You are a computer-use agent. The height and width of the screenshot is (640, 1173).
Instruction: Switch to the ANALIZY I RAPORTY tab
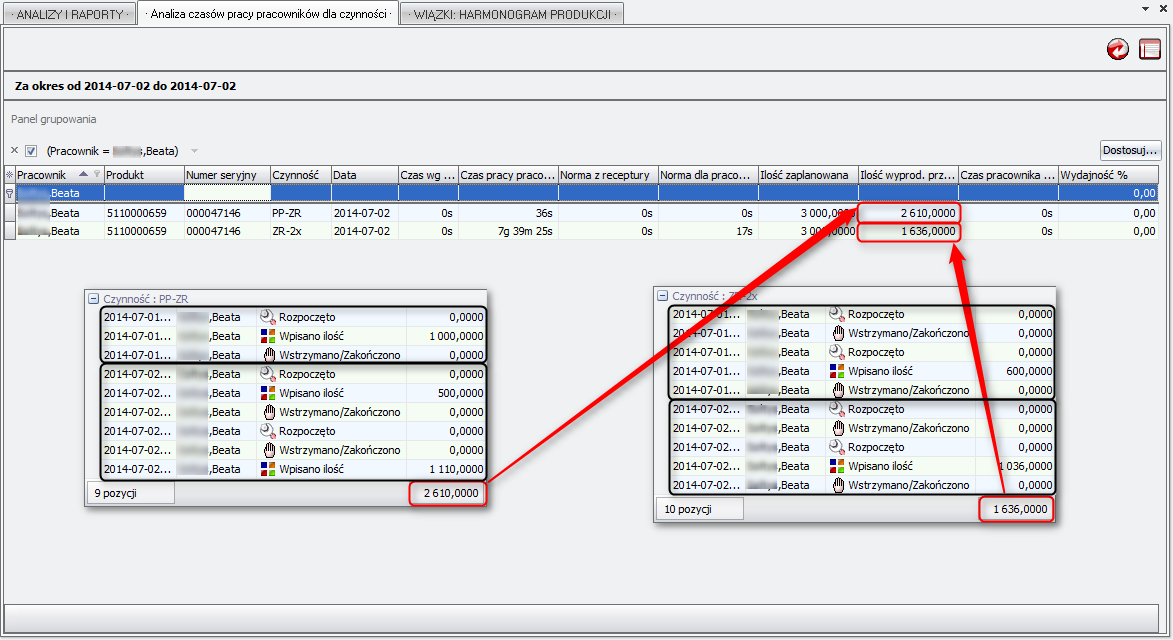pos(69,14)
